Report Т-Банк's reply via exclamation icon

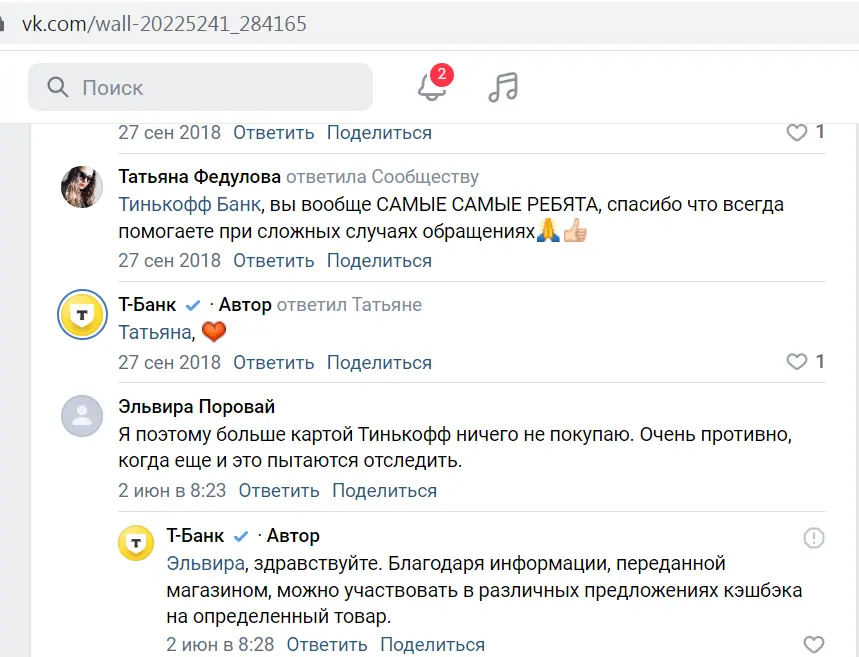(x=814, y=538)
